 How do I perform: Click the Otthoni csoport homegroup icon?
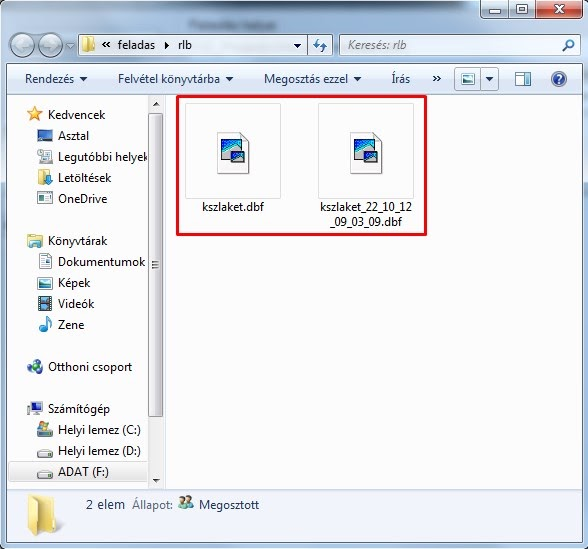pyautogui.click(x=34, y=367)
